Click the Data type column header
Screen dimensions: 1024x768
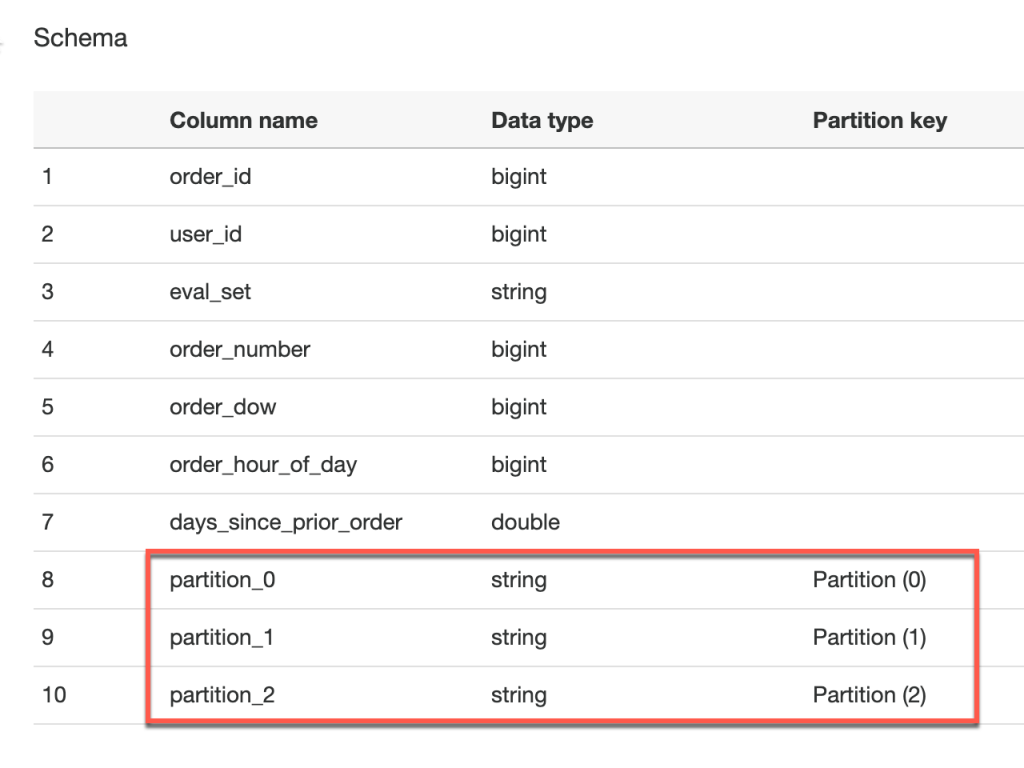coord(542,121)
